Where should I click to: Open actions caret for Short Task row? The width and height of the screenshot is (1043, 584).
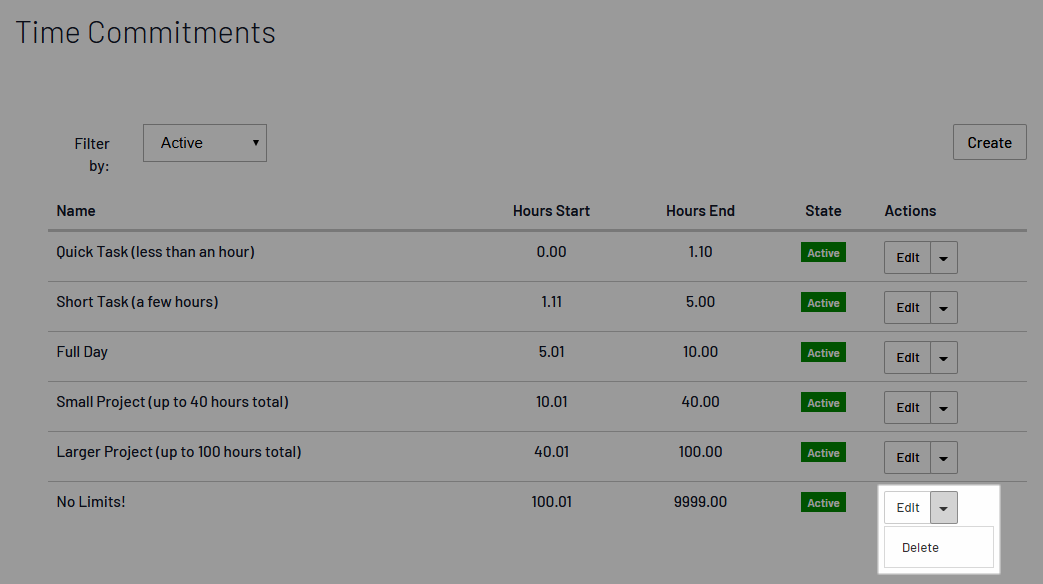944,308
